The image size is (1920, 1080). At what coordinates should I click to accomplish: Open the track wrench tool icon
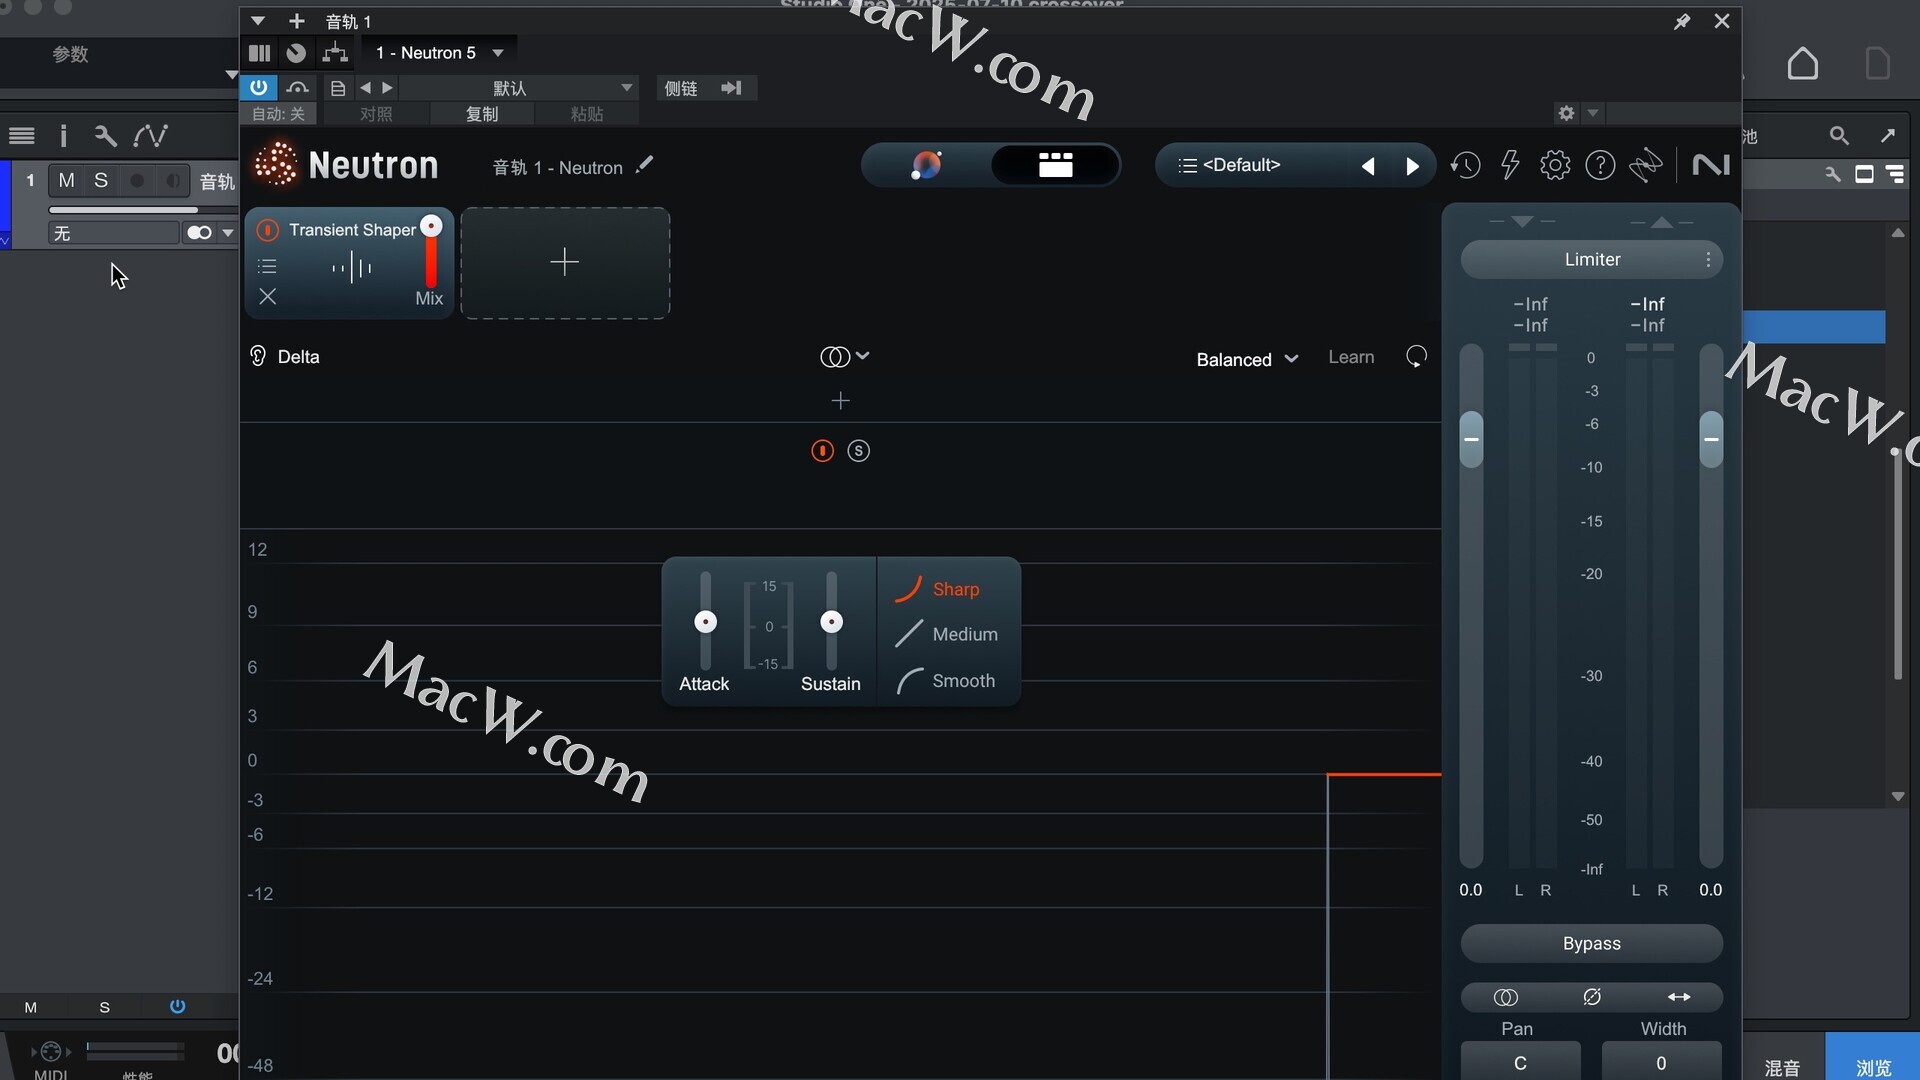[x=105, y=135]
